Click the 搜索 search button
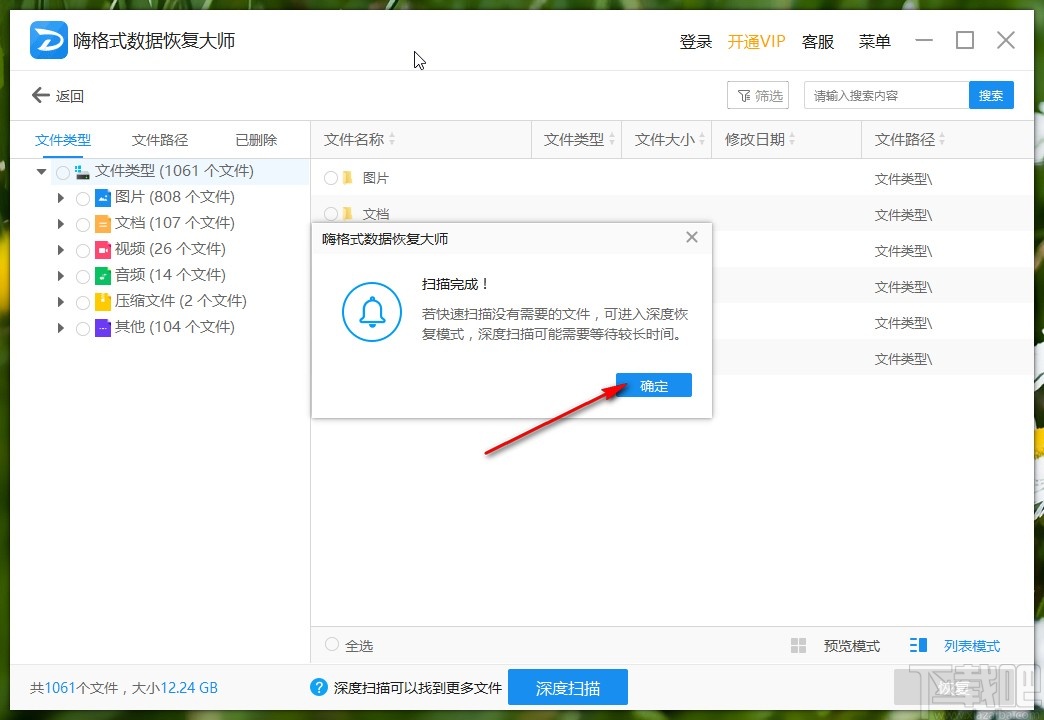 (991, 95)
